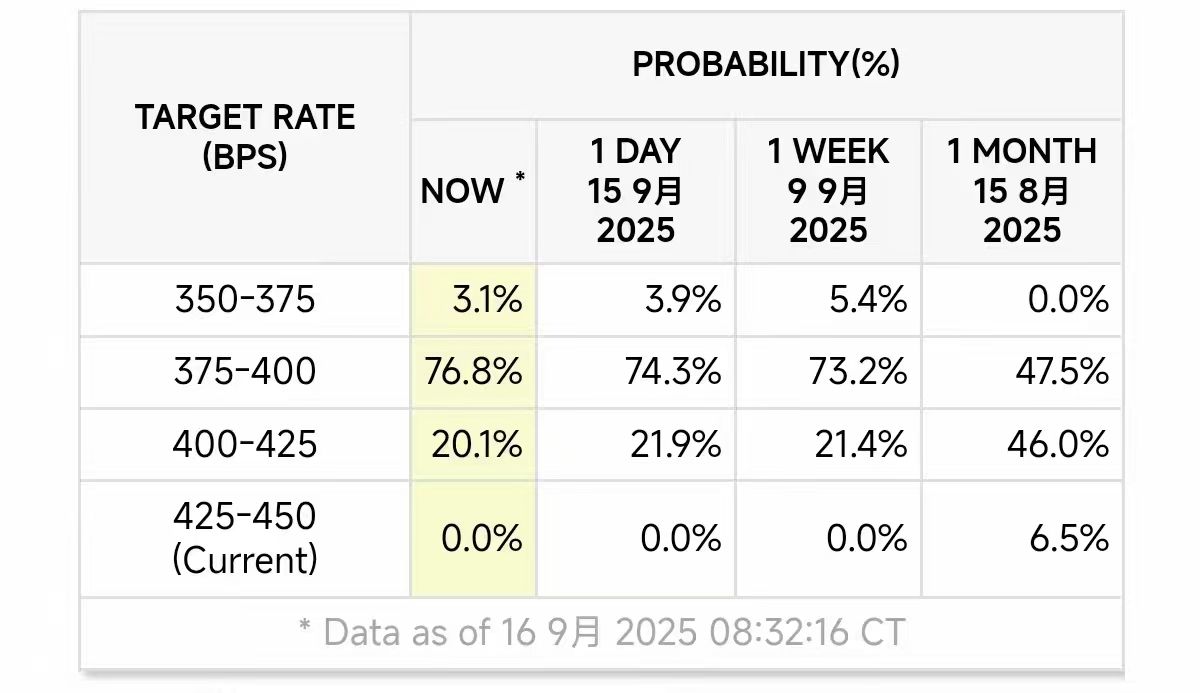Select the 375-400 target rate row label

tap(245, 372)
